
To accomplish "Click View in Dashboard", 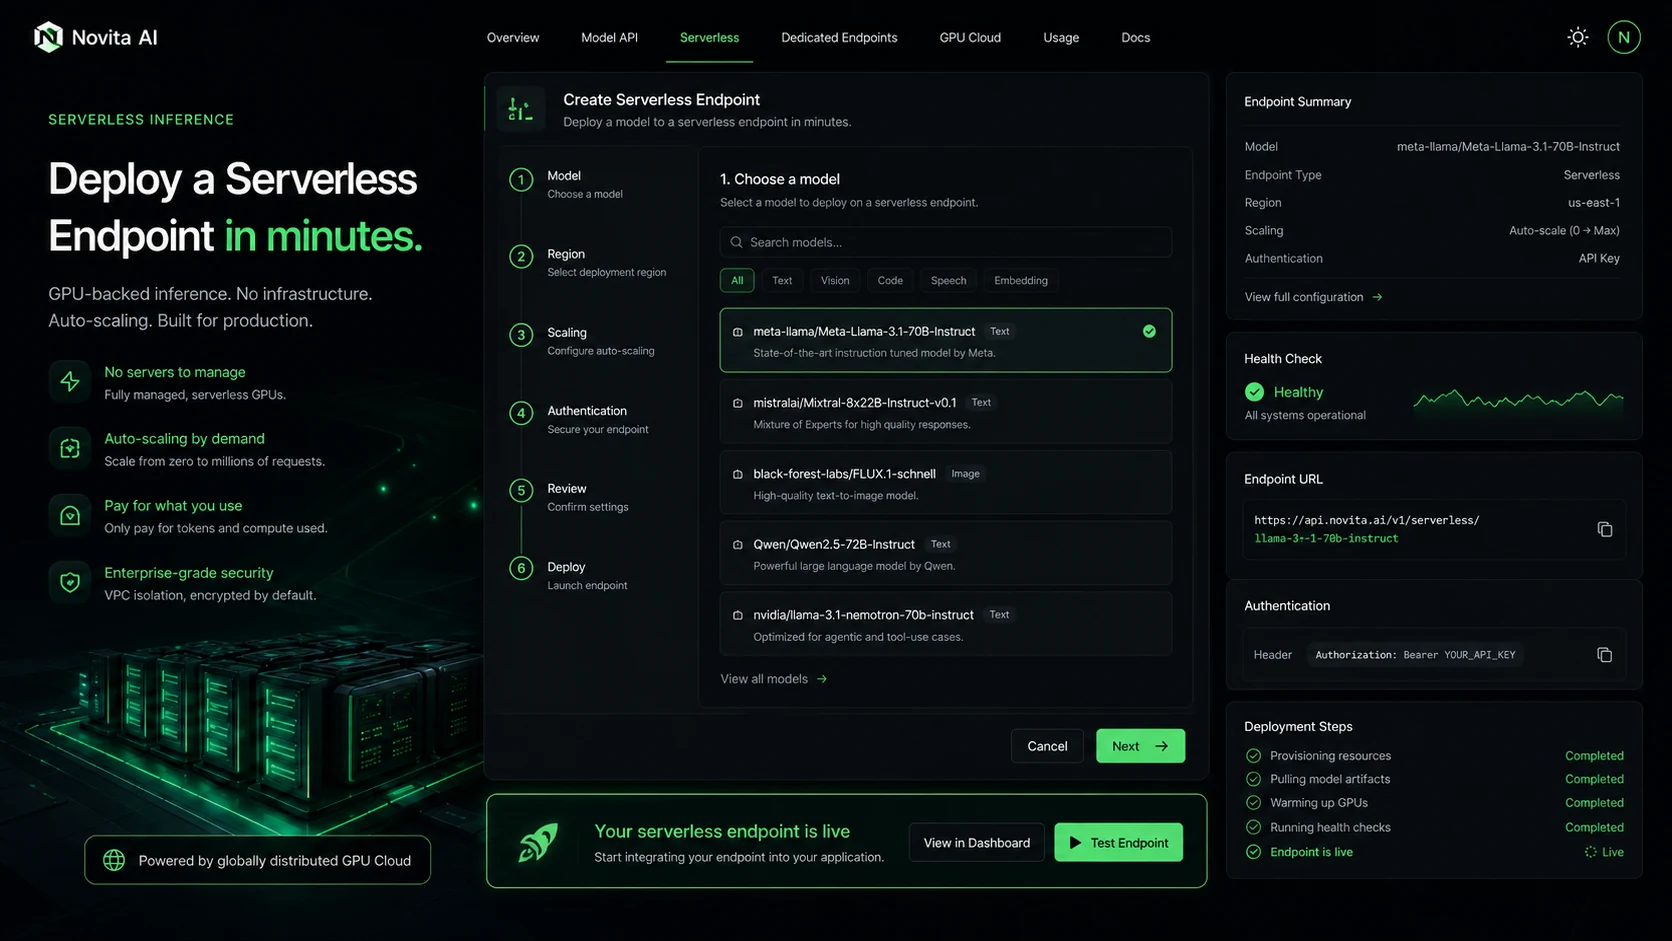I will coord(976,843).
